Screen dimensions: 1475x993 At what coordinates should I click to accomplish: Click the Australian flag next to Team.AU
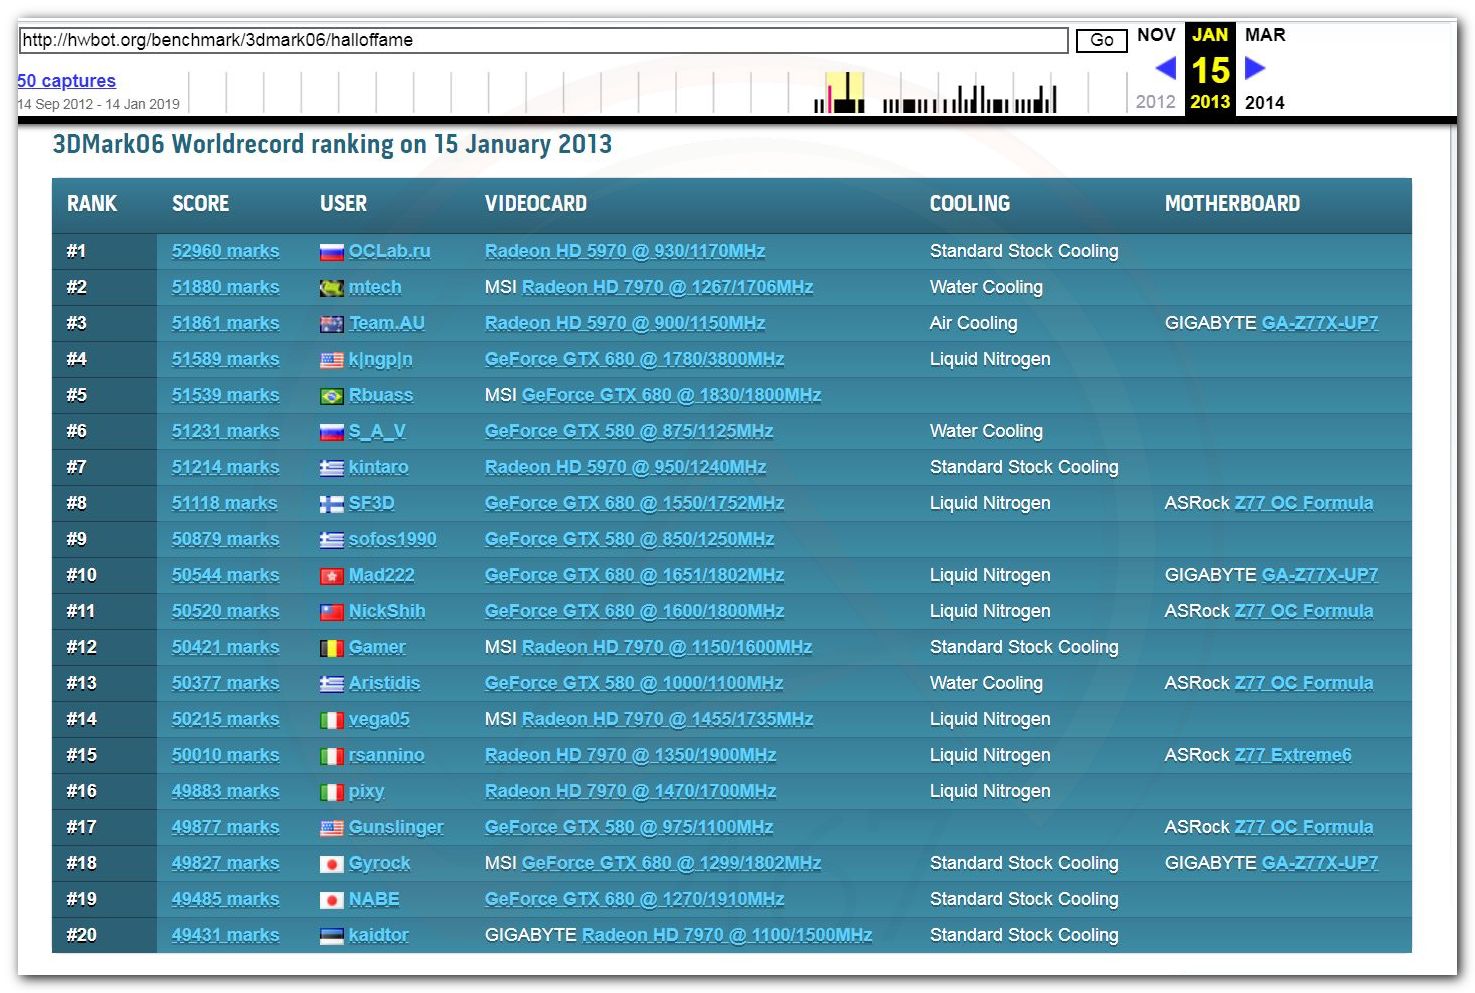[331, 324]
